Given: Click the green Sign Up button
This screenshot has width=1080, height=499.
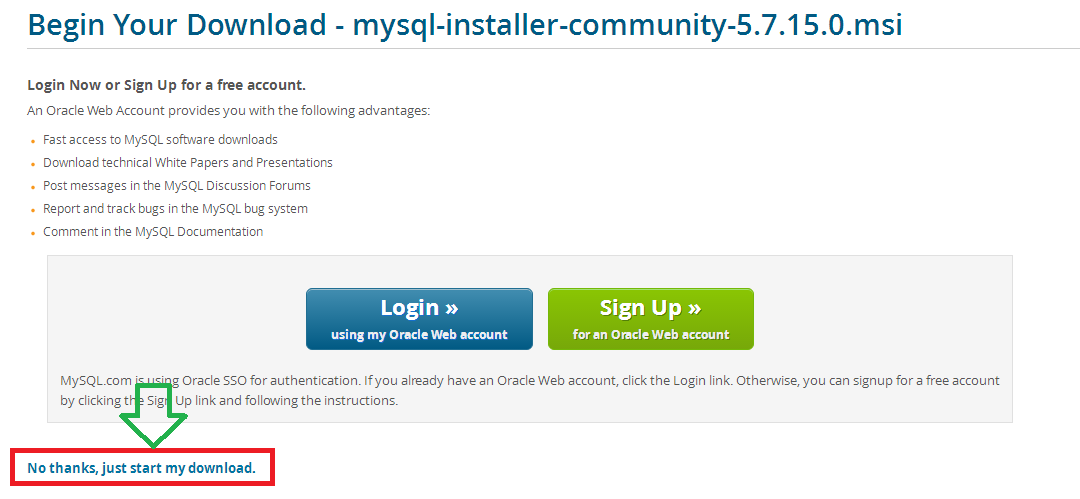Looking at the screenshot, I should click(651, 319).
